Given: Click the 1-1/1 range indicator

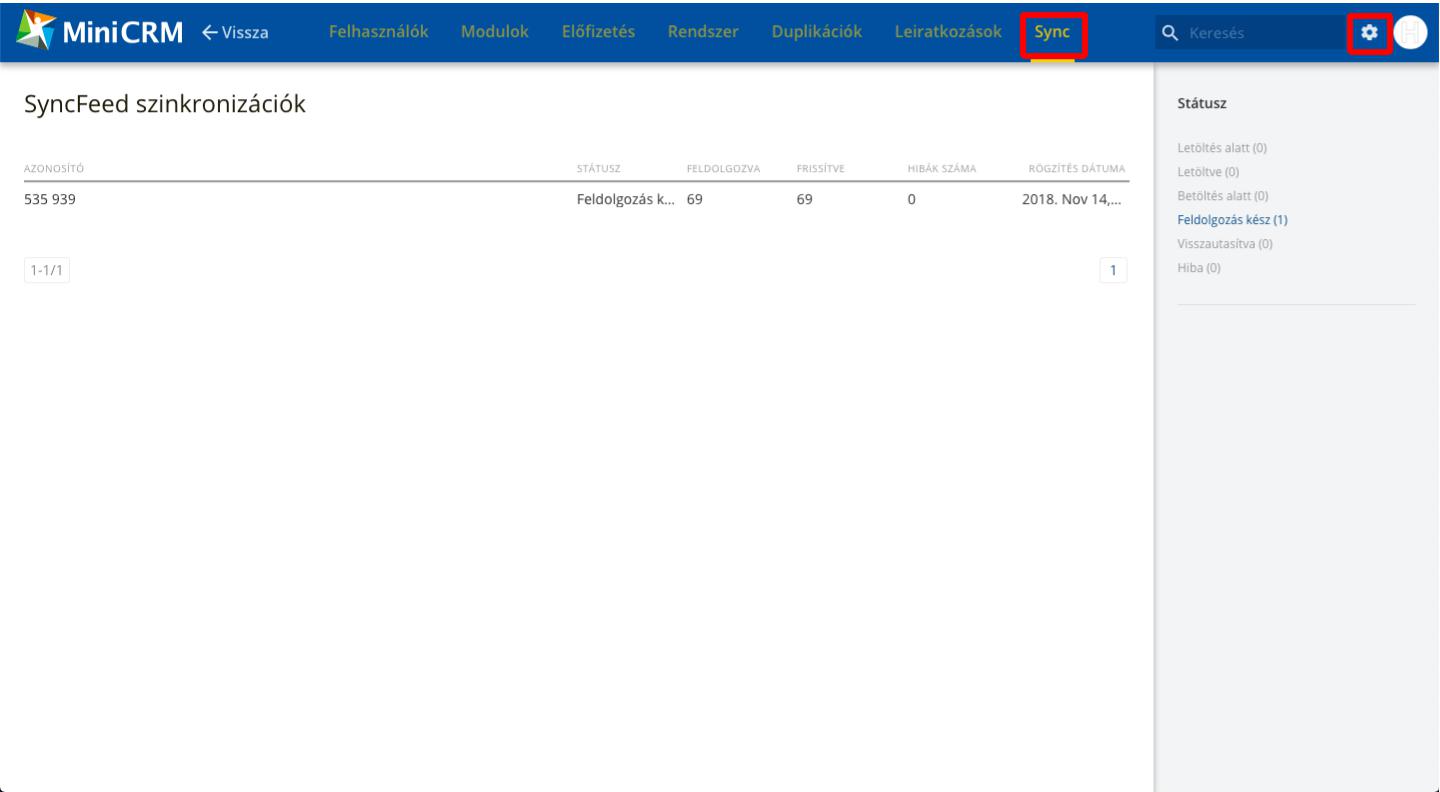Looking at the screenshot, I should 47,270.
